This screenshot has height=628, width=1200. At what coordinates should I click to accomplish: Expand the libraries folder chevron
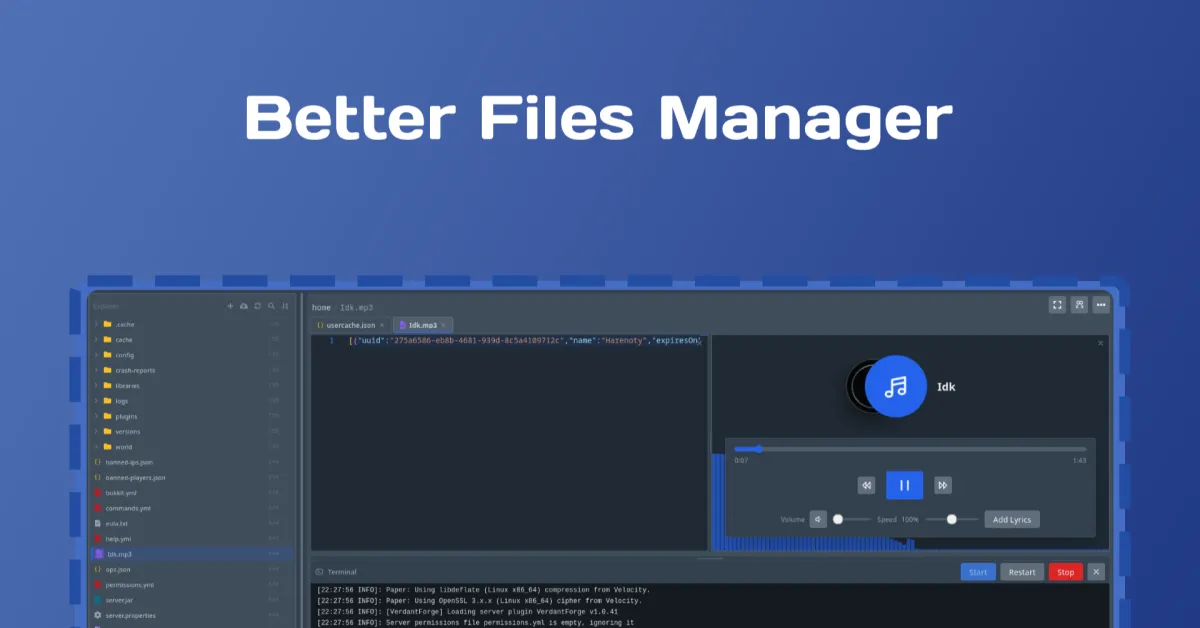pos(96,385)
